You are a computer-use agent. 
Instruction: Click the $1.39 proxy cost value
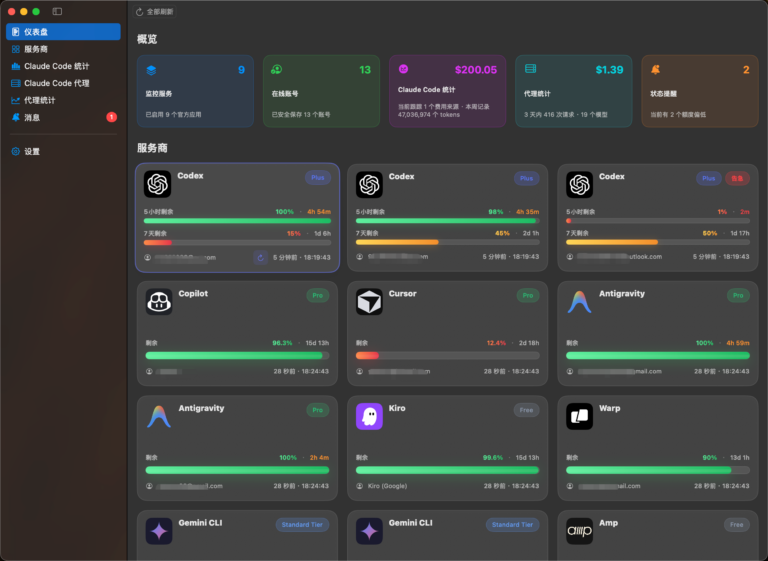(x=609, y=70)
